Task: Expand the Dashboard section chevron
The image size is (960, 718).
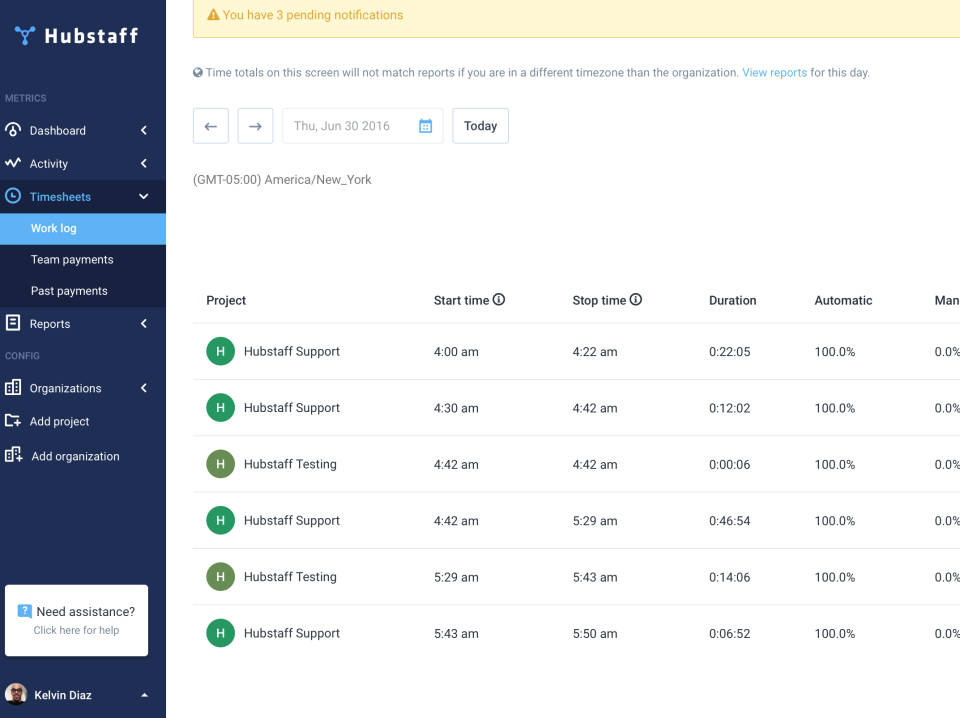Action: [x=141, y=130]
